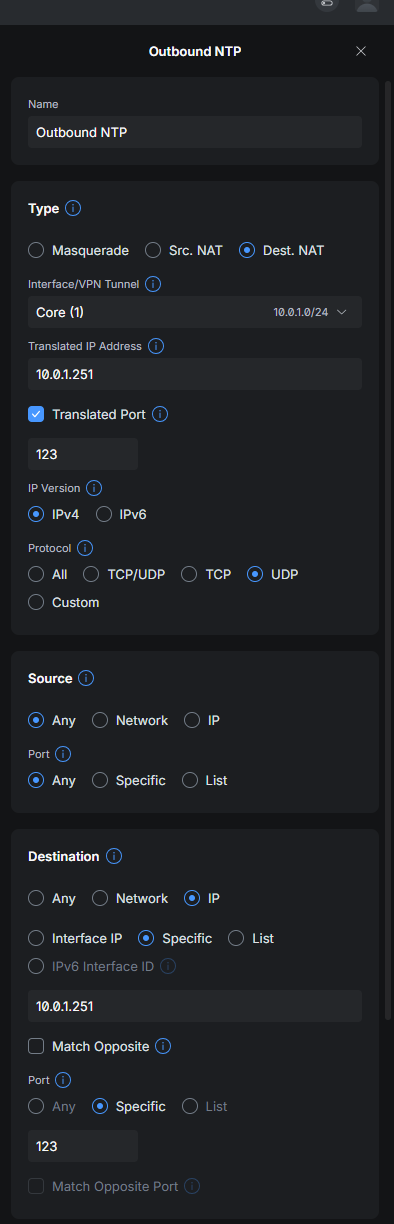Click the Match Opposite Port info icon

[x=192, y=1186]
